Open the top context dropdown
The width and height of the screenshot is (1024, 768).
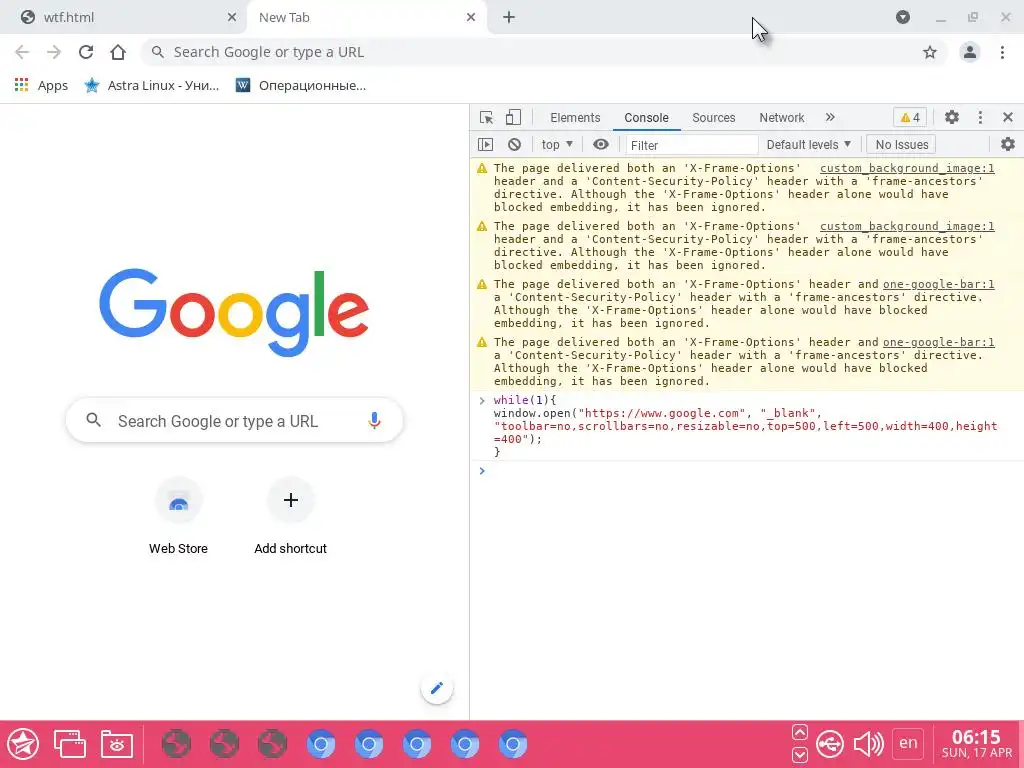[x=556, y=144]
